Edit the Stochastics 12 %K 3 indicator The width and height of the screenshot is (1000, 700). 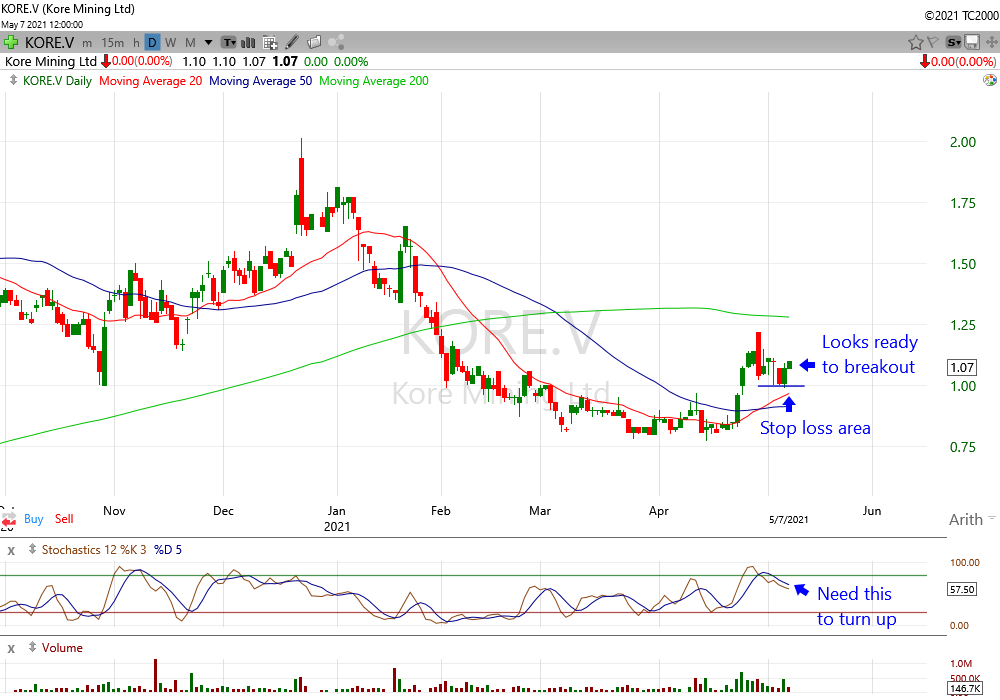point(94,550)
